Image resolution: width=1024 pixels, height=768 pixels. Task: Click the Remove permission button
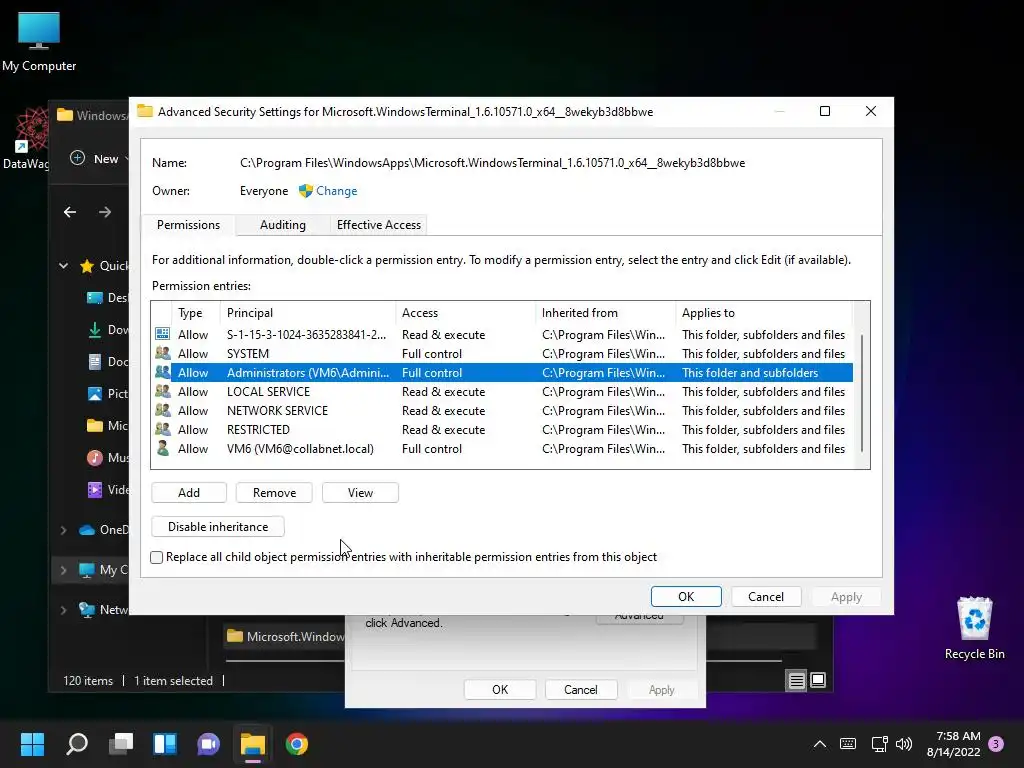[274, 492]
